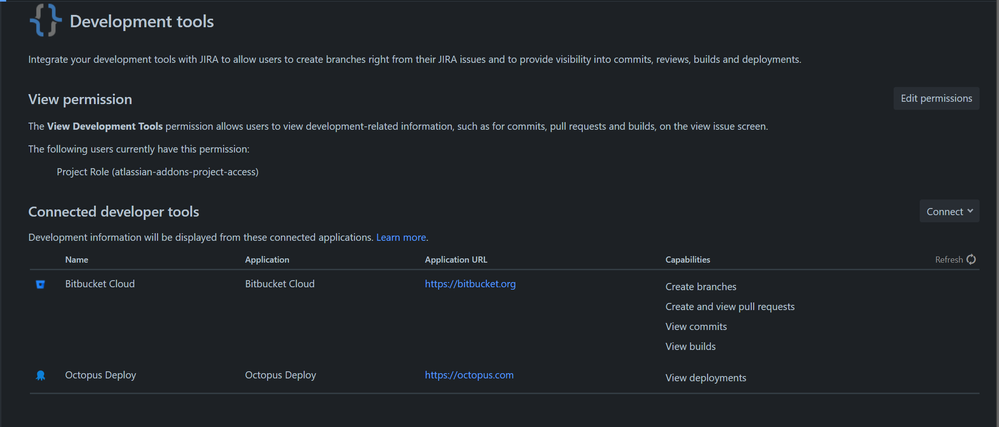Open the Edit permissions button
Image resolution: width=999 pixels, height=427 pixels.
936,98
